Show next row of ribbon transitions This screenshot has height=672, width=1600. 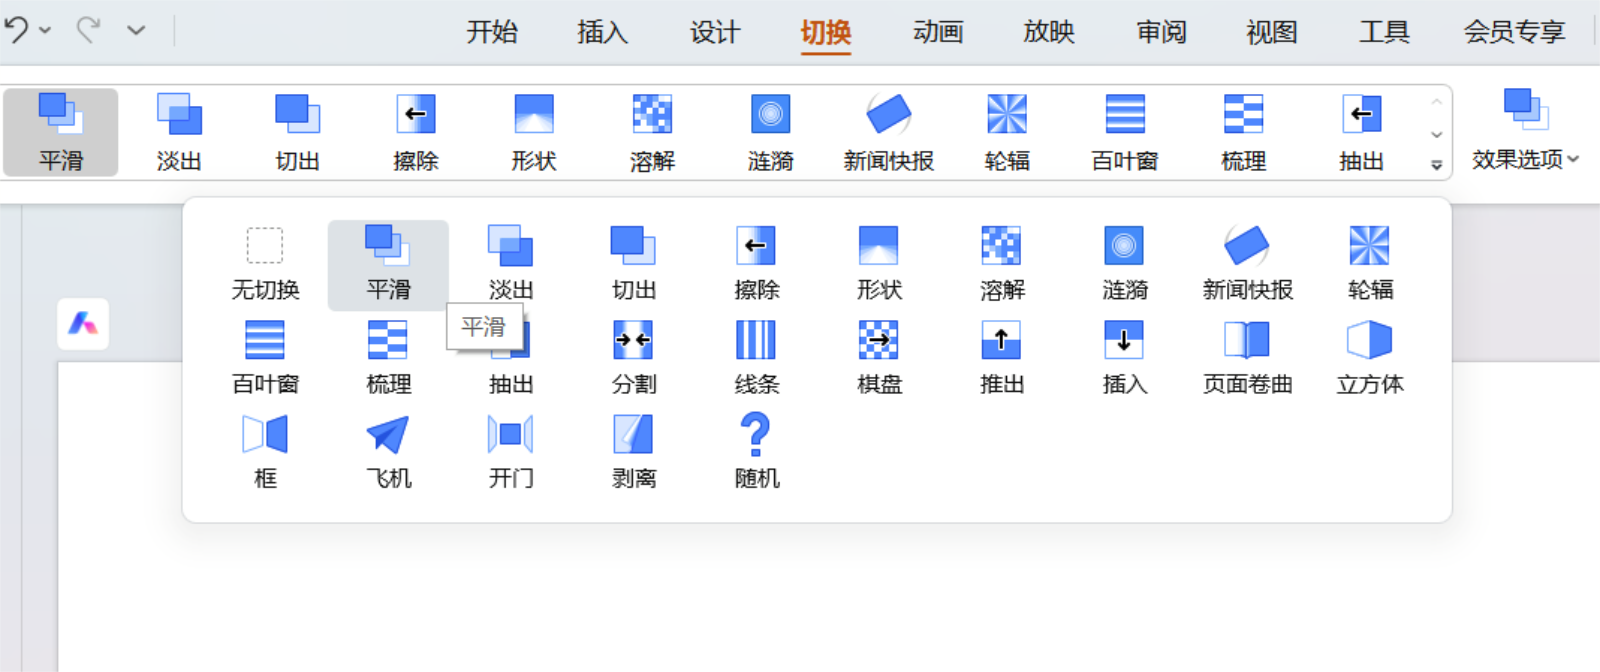[x=1436, y=134]
